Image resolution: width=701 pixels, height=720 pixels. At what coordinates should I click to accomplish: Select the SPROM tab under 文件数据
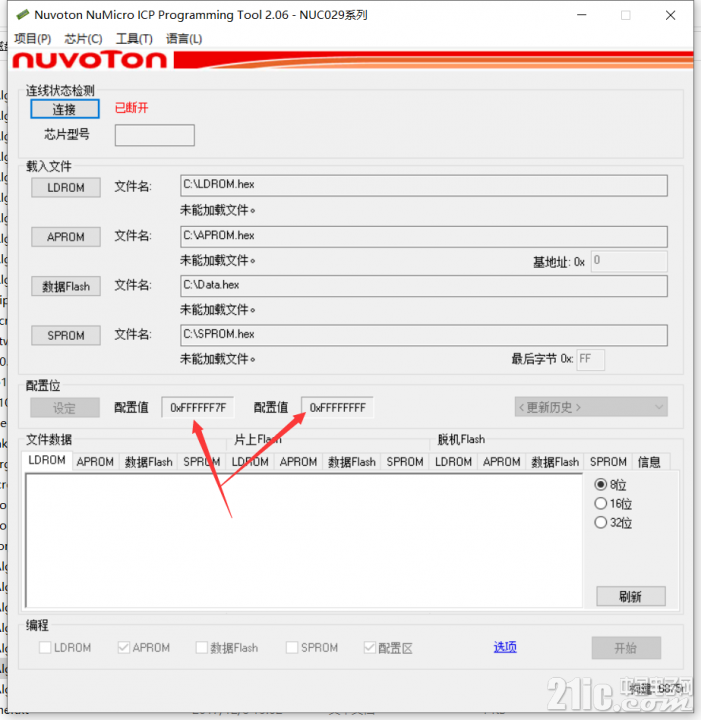pos(201,461)
